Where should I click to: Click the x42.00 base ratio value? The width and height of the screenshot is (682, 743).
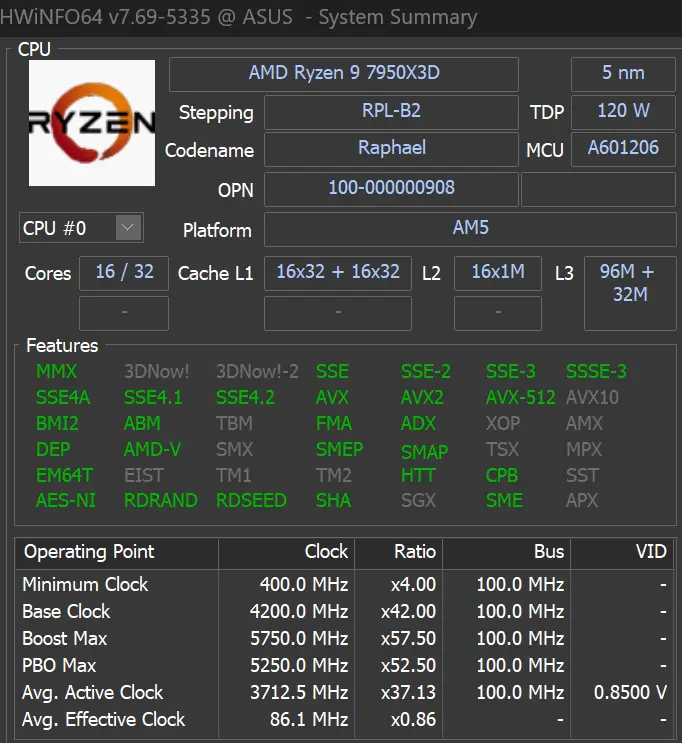408,612
